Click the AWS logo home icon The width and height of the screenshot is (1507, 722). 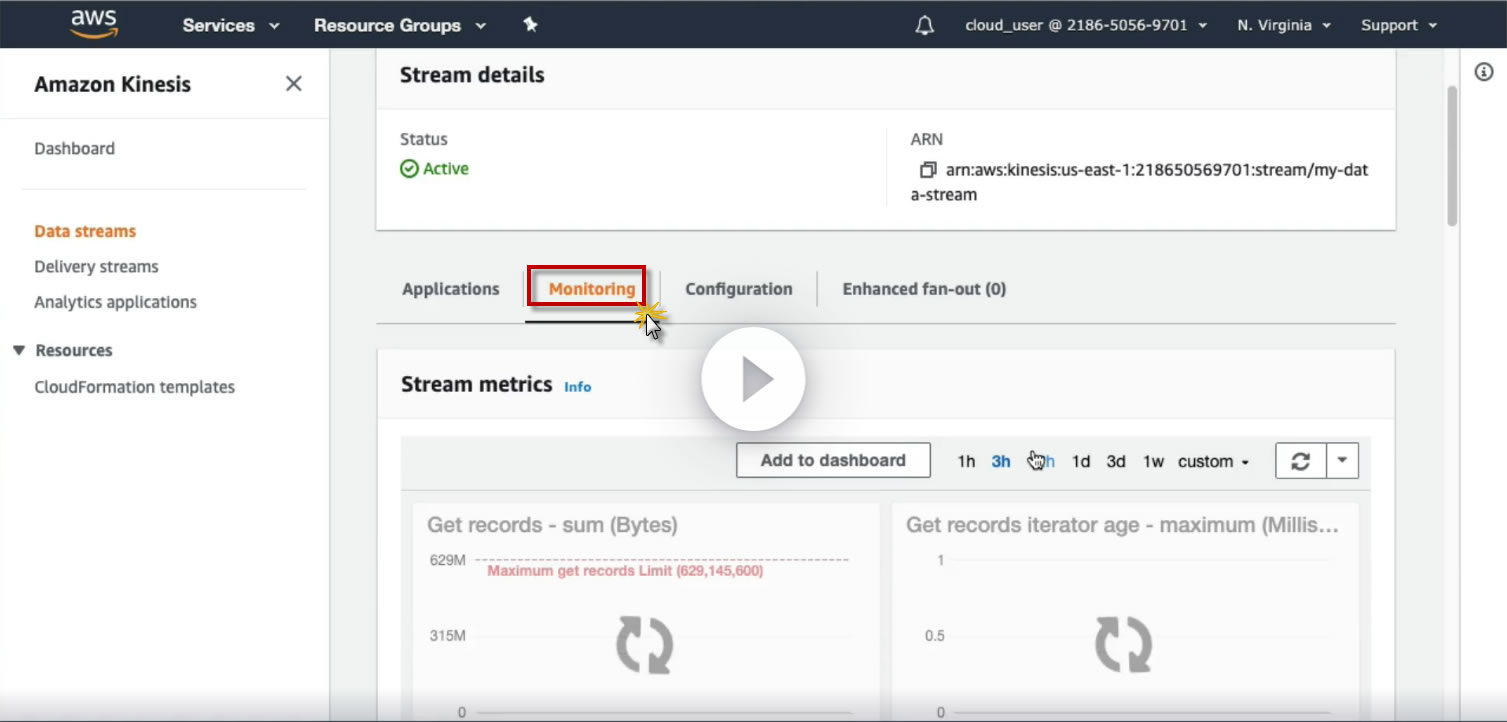pos(93,24)
